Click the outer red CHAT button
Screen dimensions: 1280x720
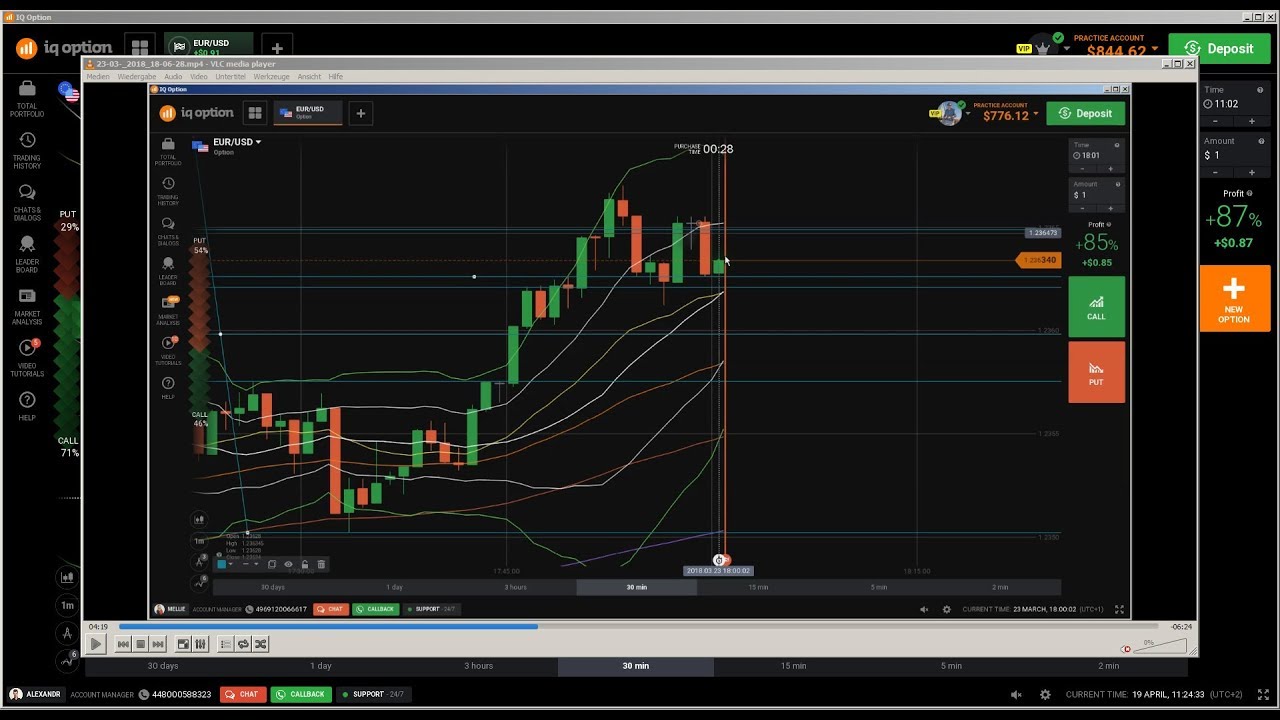(x=242, y=694)
